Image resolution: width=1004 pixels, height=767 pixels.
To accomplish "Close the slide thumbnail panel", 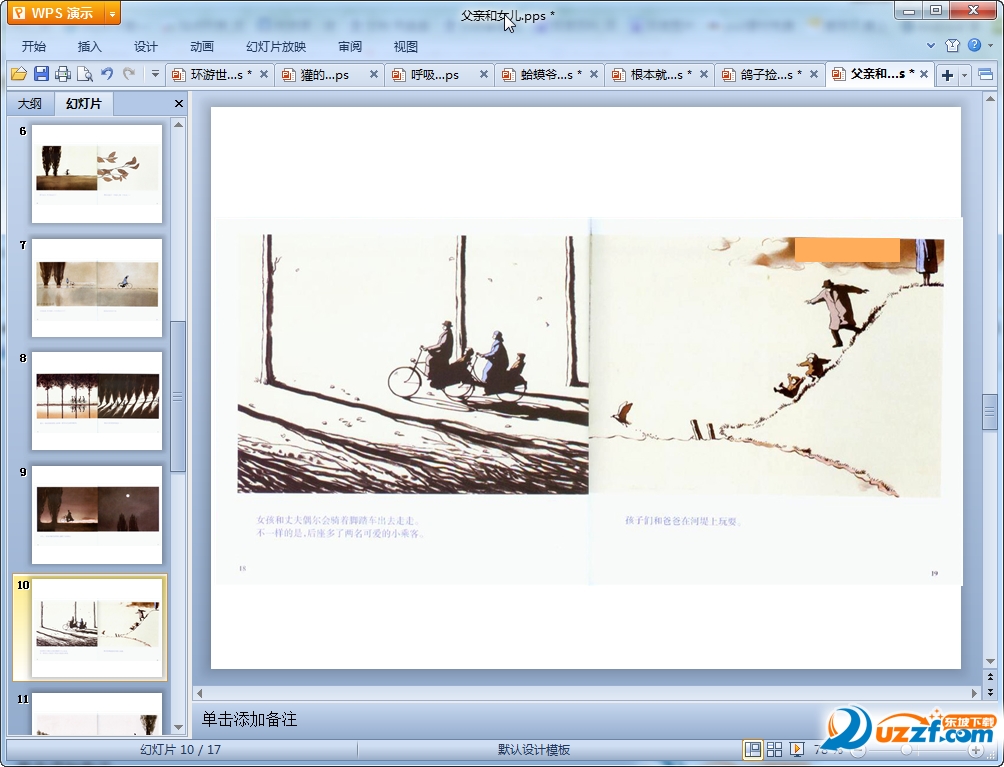I will [179, 103].
